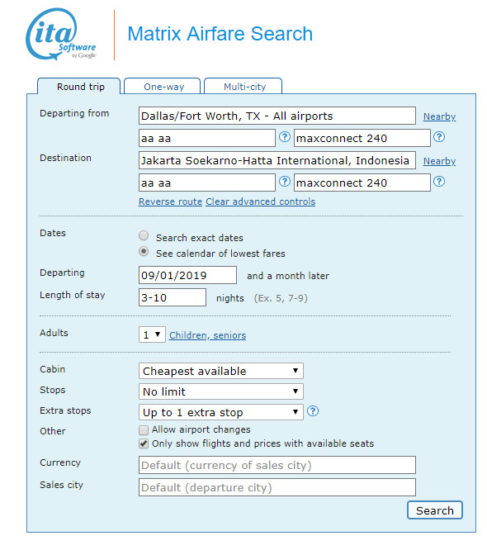This screenshot has height=550, width=487.
Task: Open help icon beside destination maxconnect field
Action: [439, 182]
